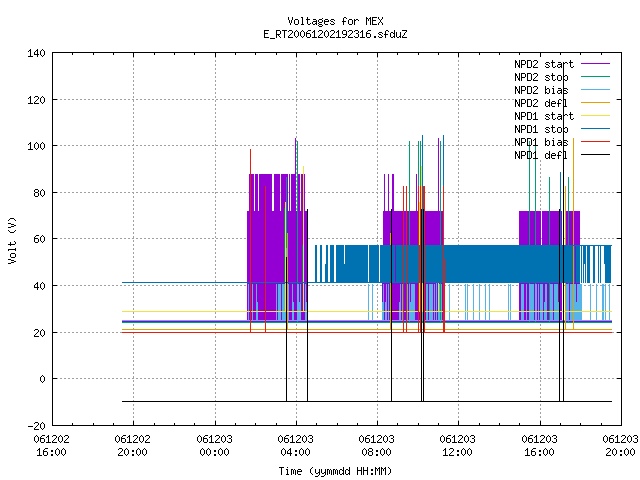Click the chart title Voltages for MEX
This screenshot has width=640, height=480.
tap(335, 21)
